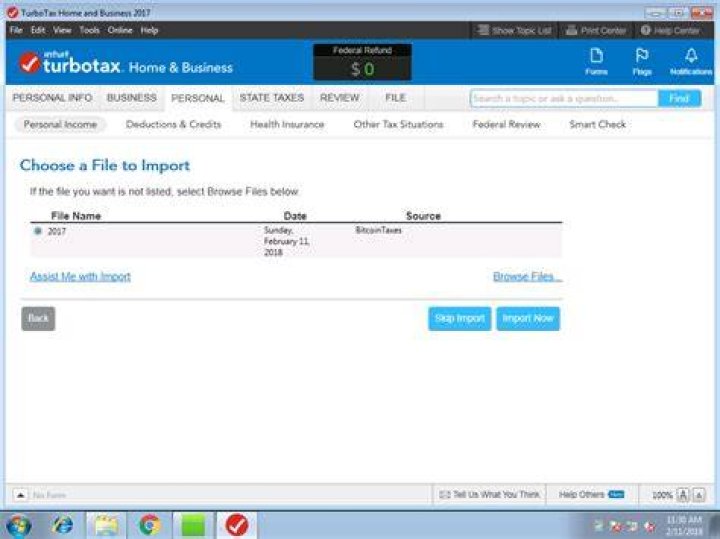The image size is (720, 539).
Task: Launch Chrome from the taskbar
Action: pos(149,525)
